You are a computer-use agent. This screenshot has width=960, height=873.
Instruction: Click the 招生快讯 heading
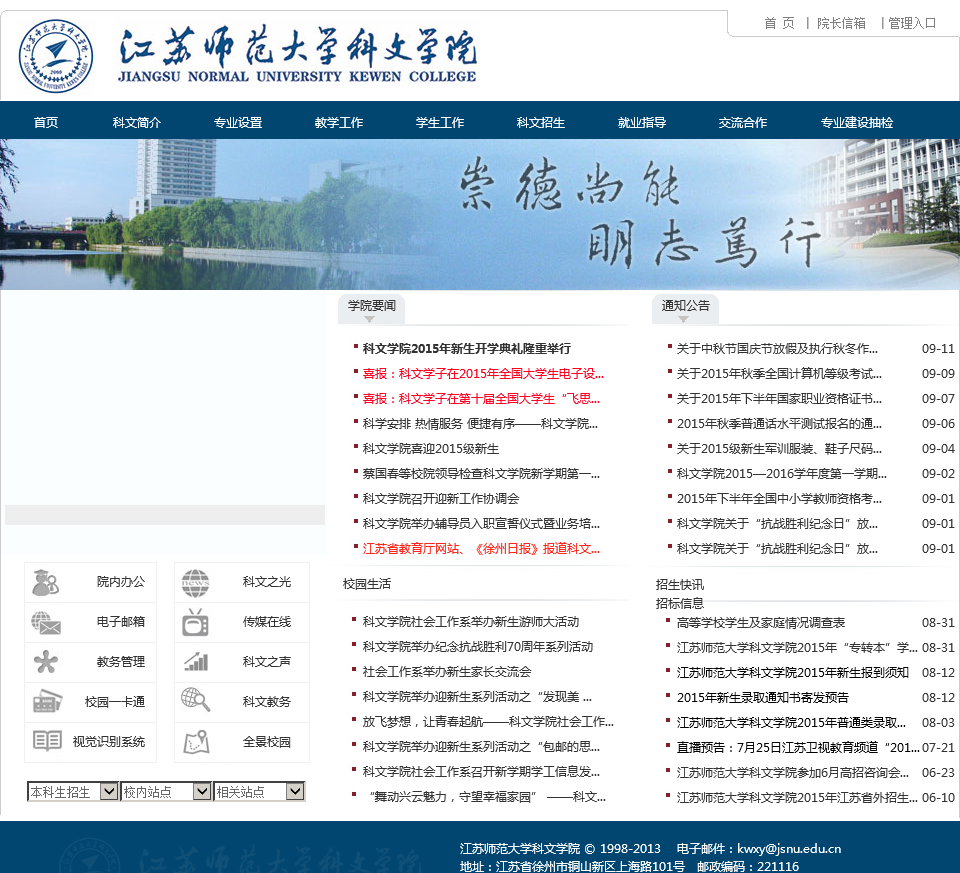[680, 585]
